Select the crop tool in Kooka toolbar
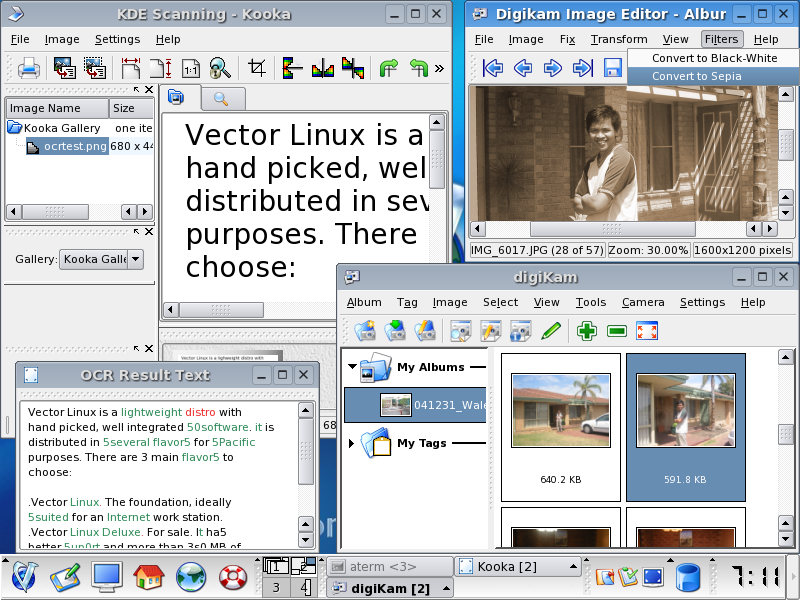Viewport: 800px width, 600px height. coord(257,69)
